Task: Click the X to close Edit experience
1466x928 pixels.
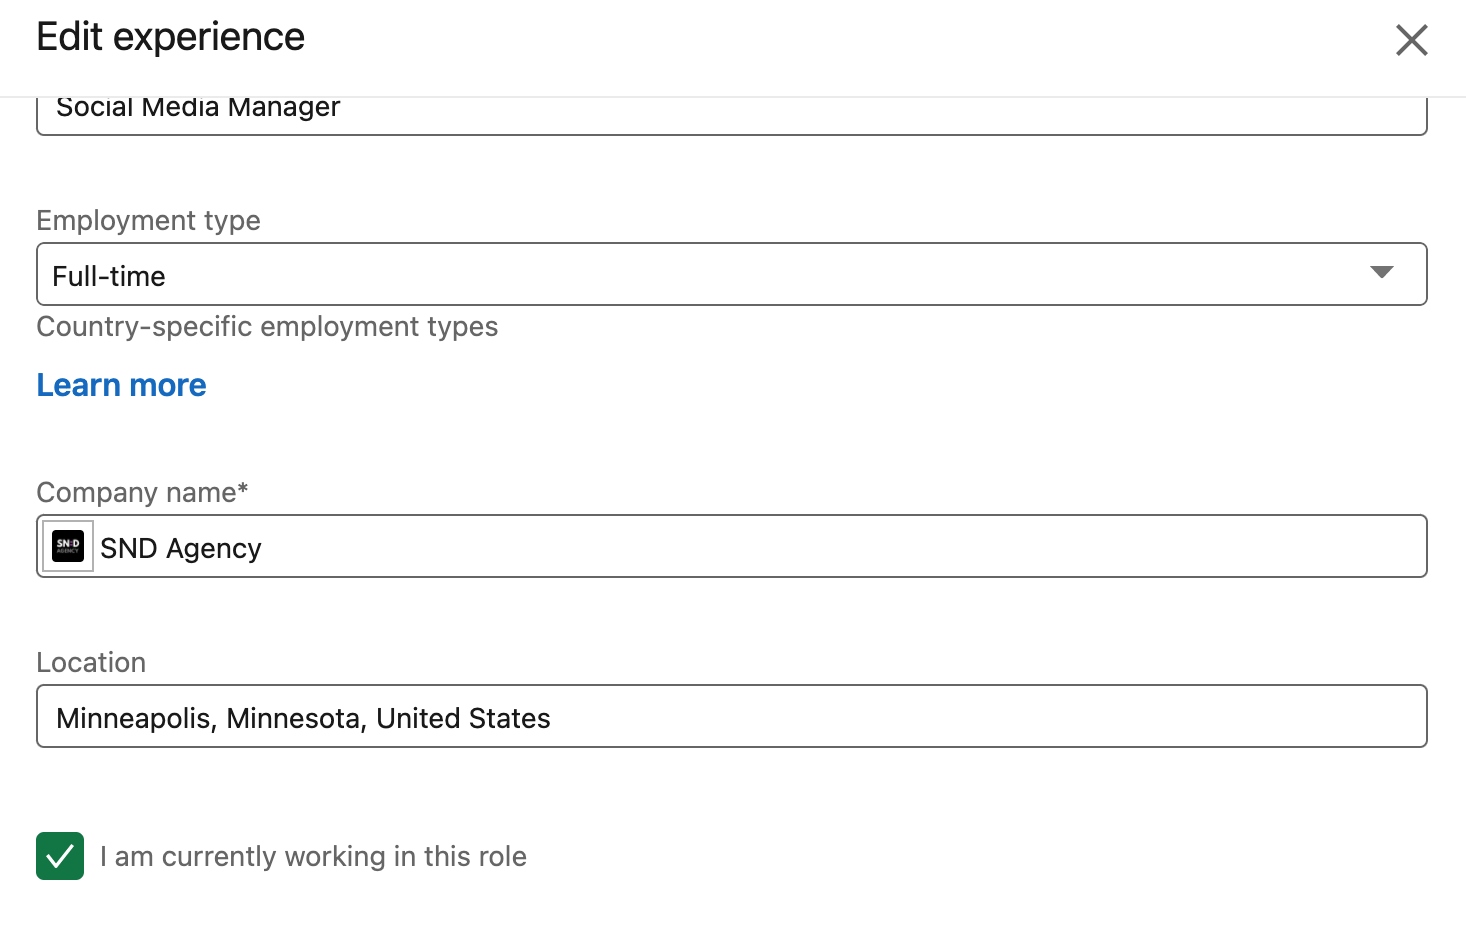Action: [1411, 40]
